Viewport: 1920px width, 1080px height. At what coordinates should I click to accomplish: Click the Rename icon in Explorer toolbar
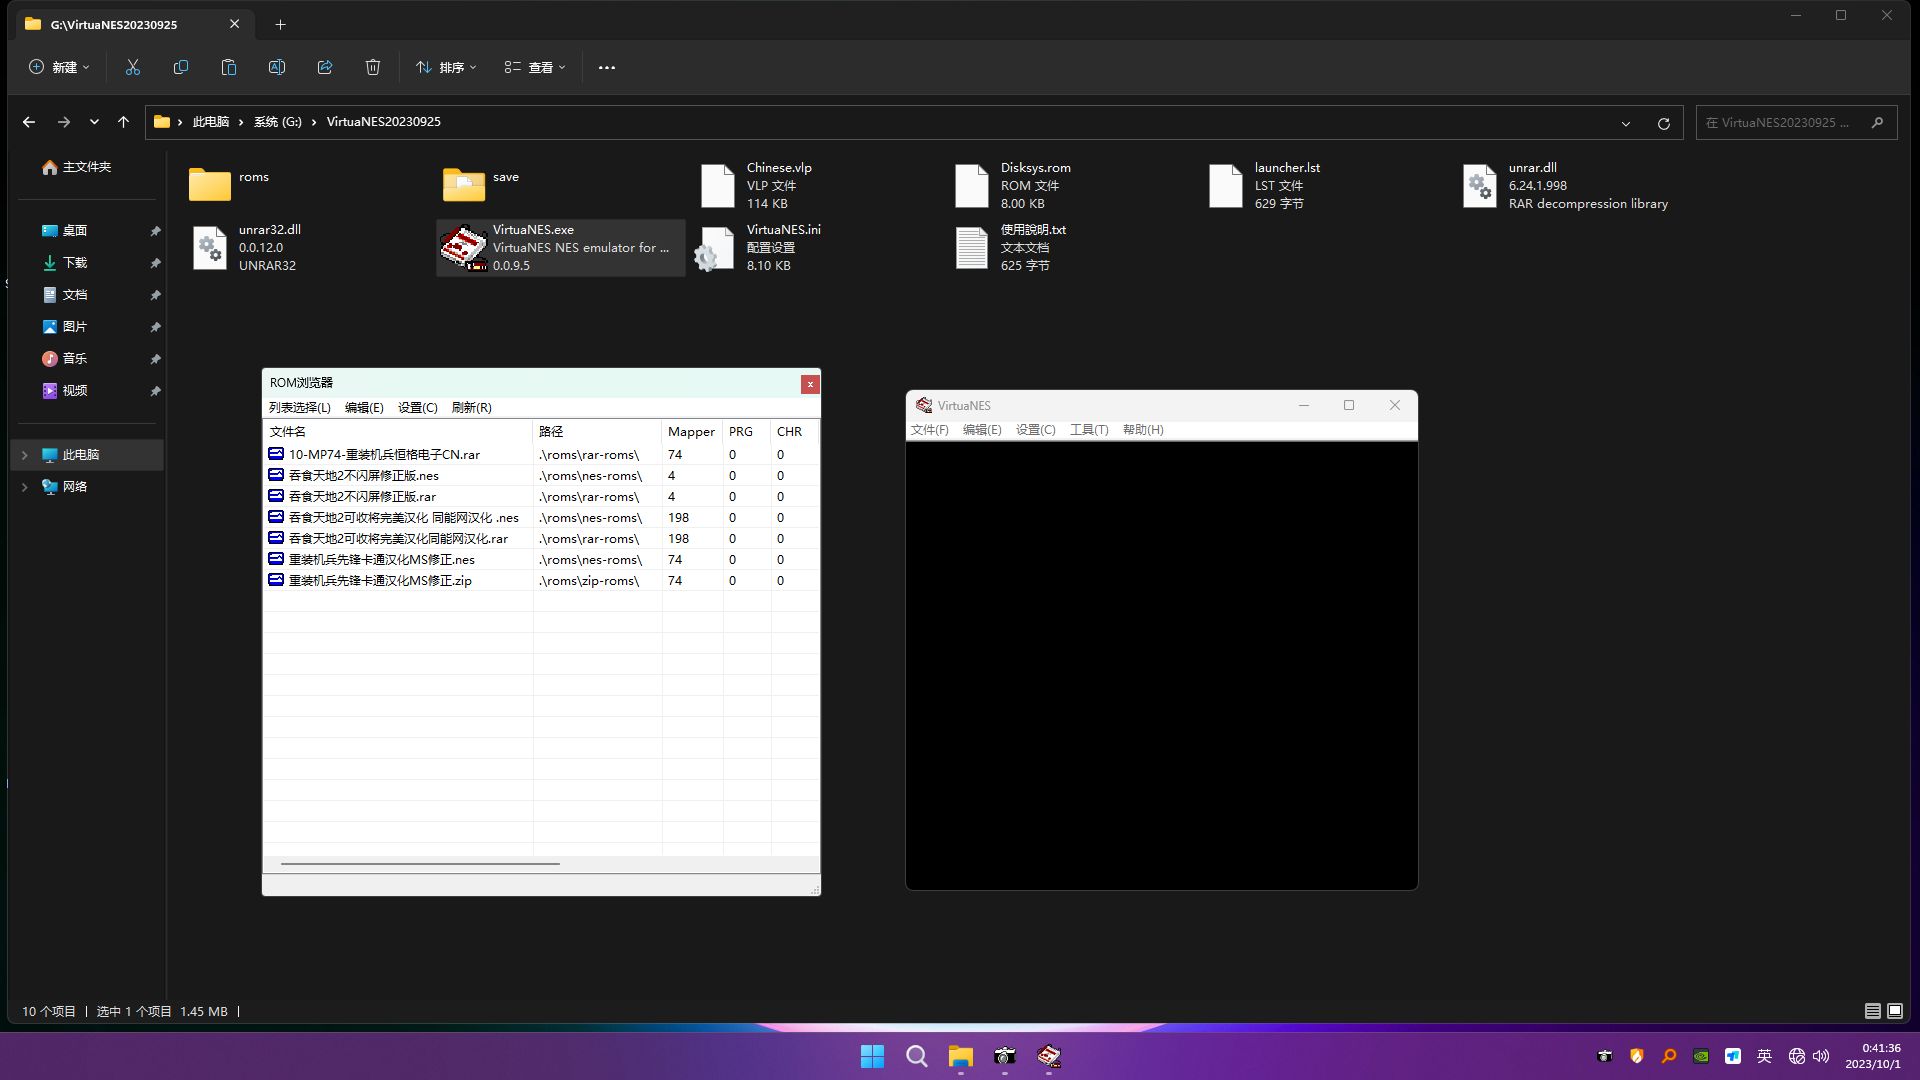(277, 67)
